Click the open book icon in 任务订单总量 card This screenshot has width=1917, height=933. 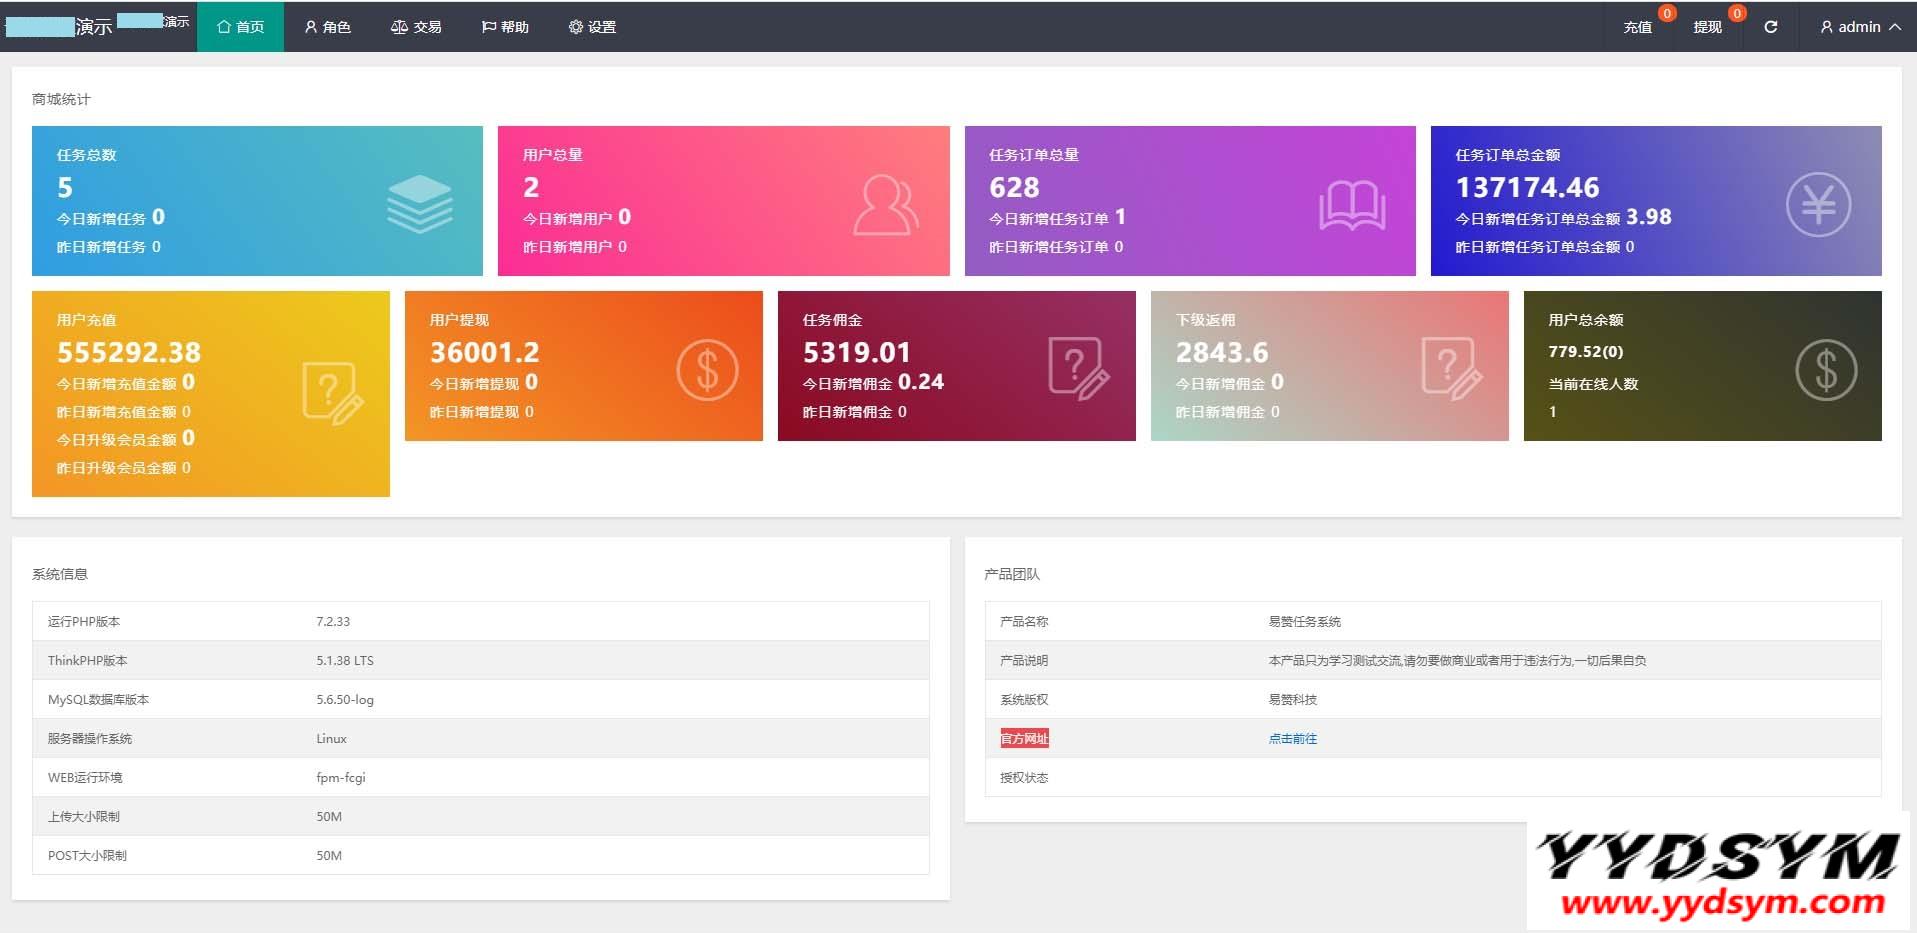(1352, 205)
